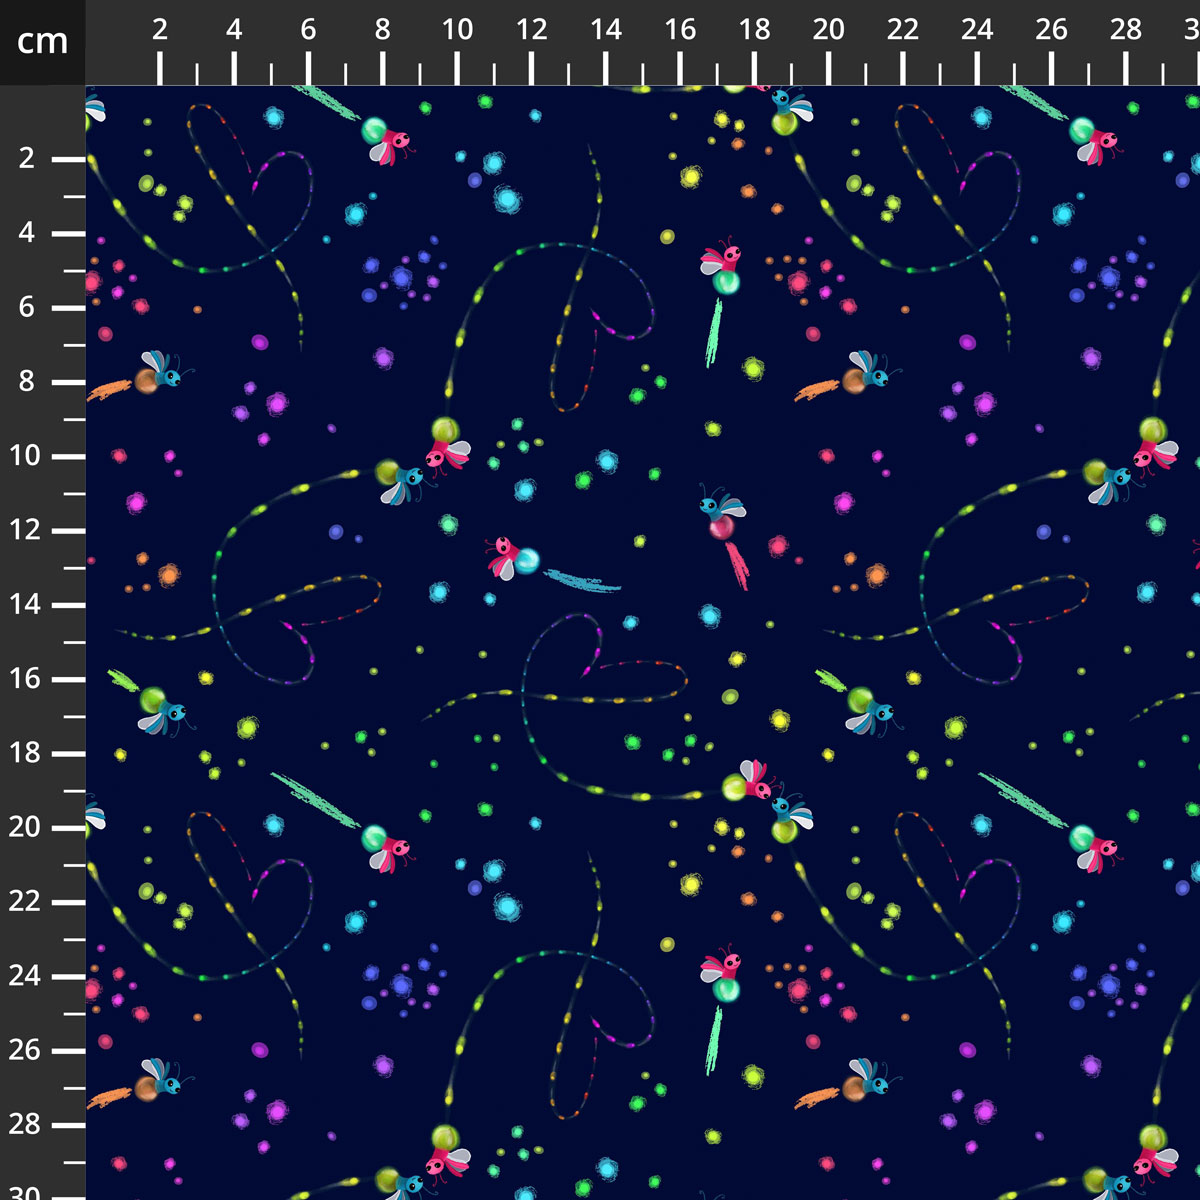Viewport: 1200px width, 1200px height.
Task: Select the 8 label on the left ruler
Action: click(26, 381)
